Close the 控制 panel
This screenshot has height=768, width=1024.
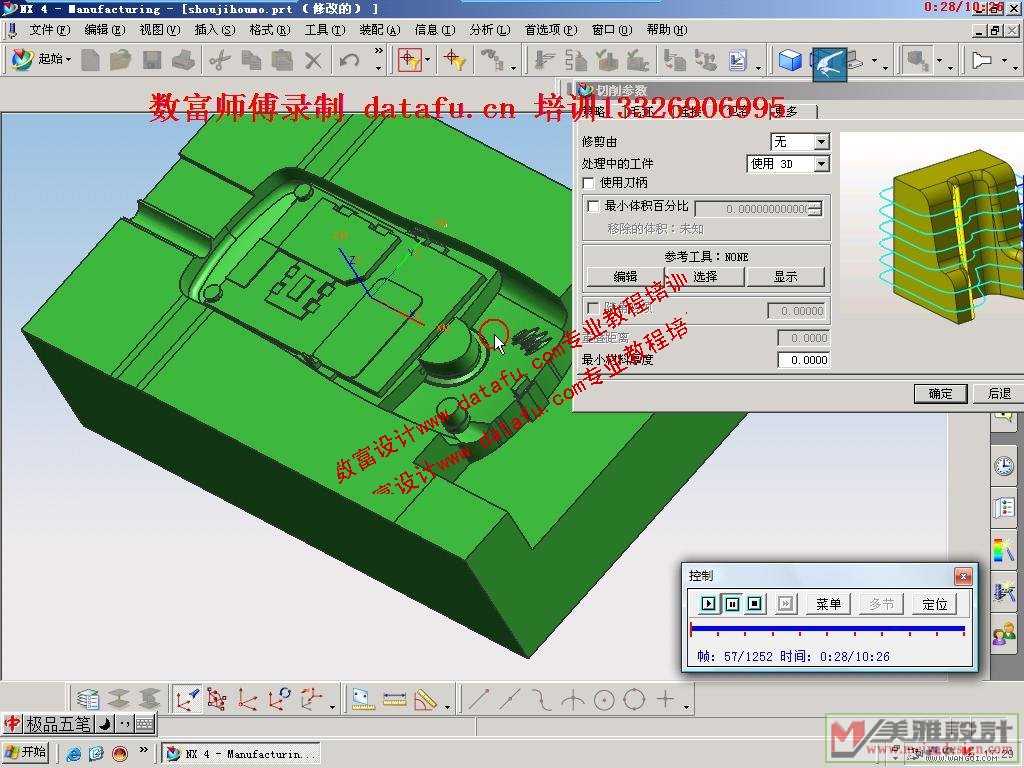963,576
